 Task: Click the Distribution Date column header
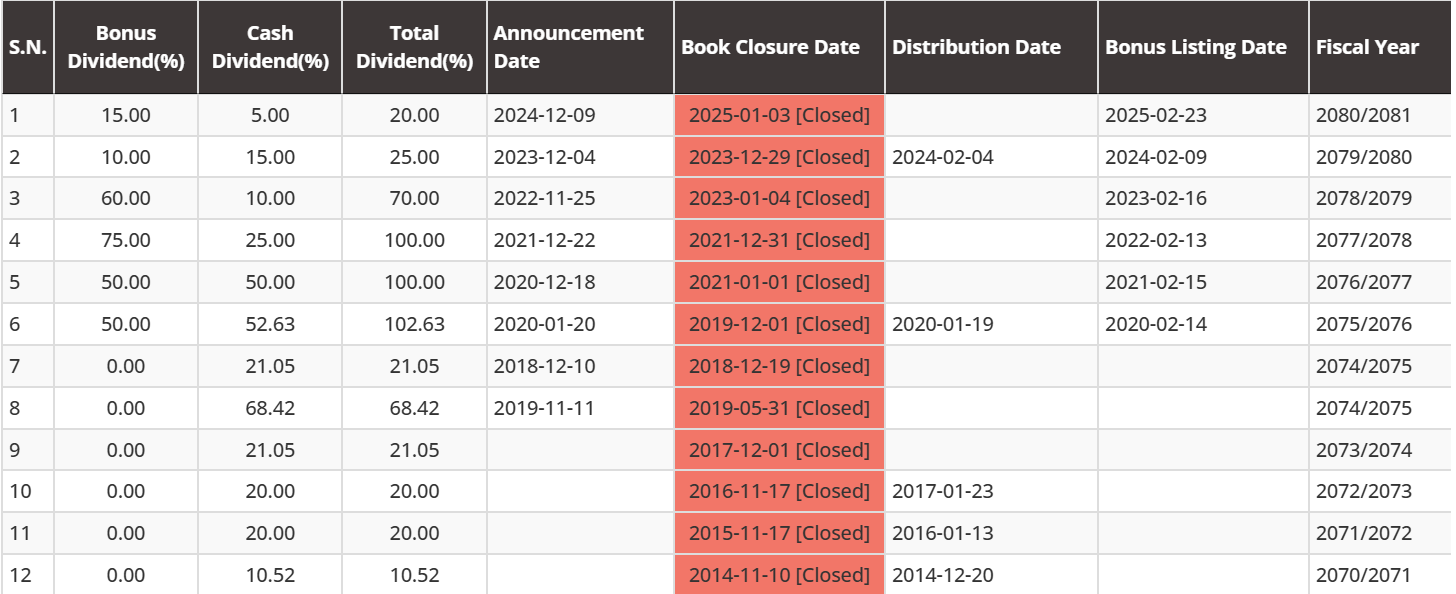point(976,47)
